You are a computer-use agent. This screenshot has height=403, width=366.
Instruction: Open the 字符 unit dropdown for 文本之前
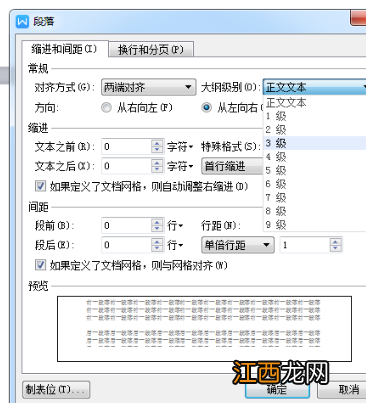pyautogui.click(x=180, y=147)
